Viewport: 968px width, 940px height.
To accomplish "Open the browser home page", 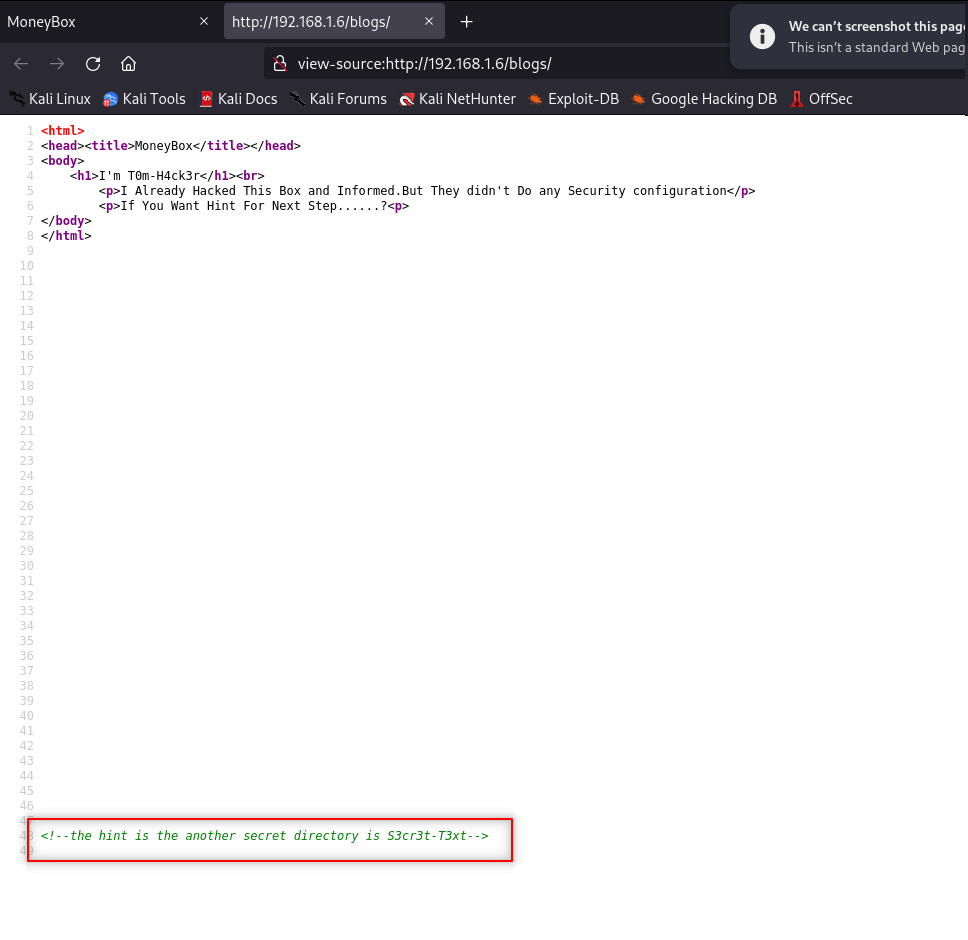I will click(128, 64).
